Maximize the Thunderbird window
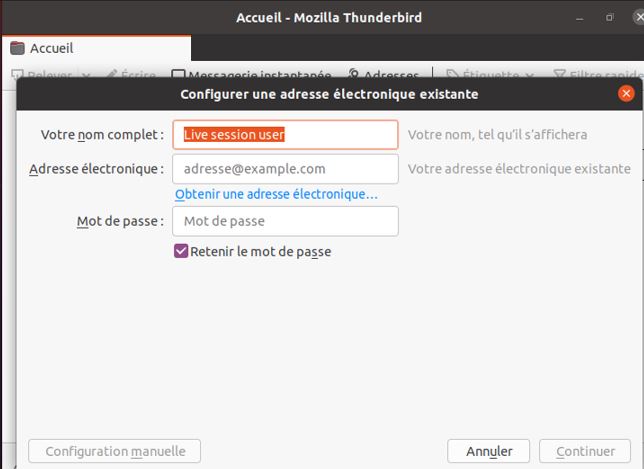The width and height of the screenshot is (644, 469). coord(609,17)
